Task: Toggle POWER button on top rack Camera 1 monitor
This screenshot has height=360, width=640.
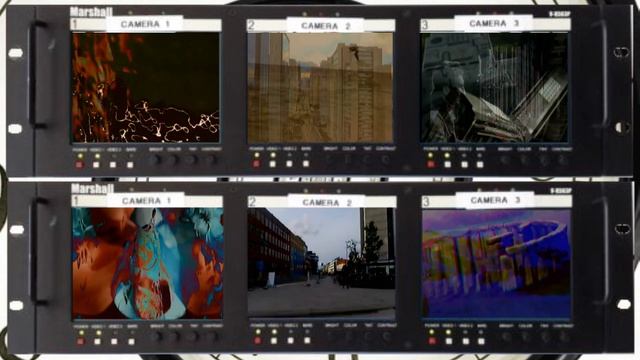Action: pos(80,165)
